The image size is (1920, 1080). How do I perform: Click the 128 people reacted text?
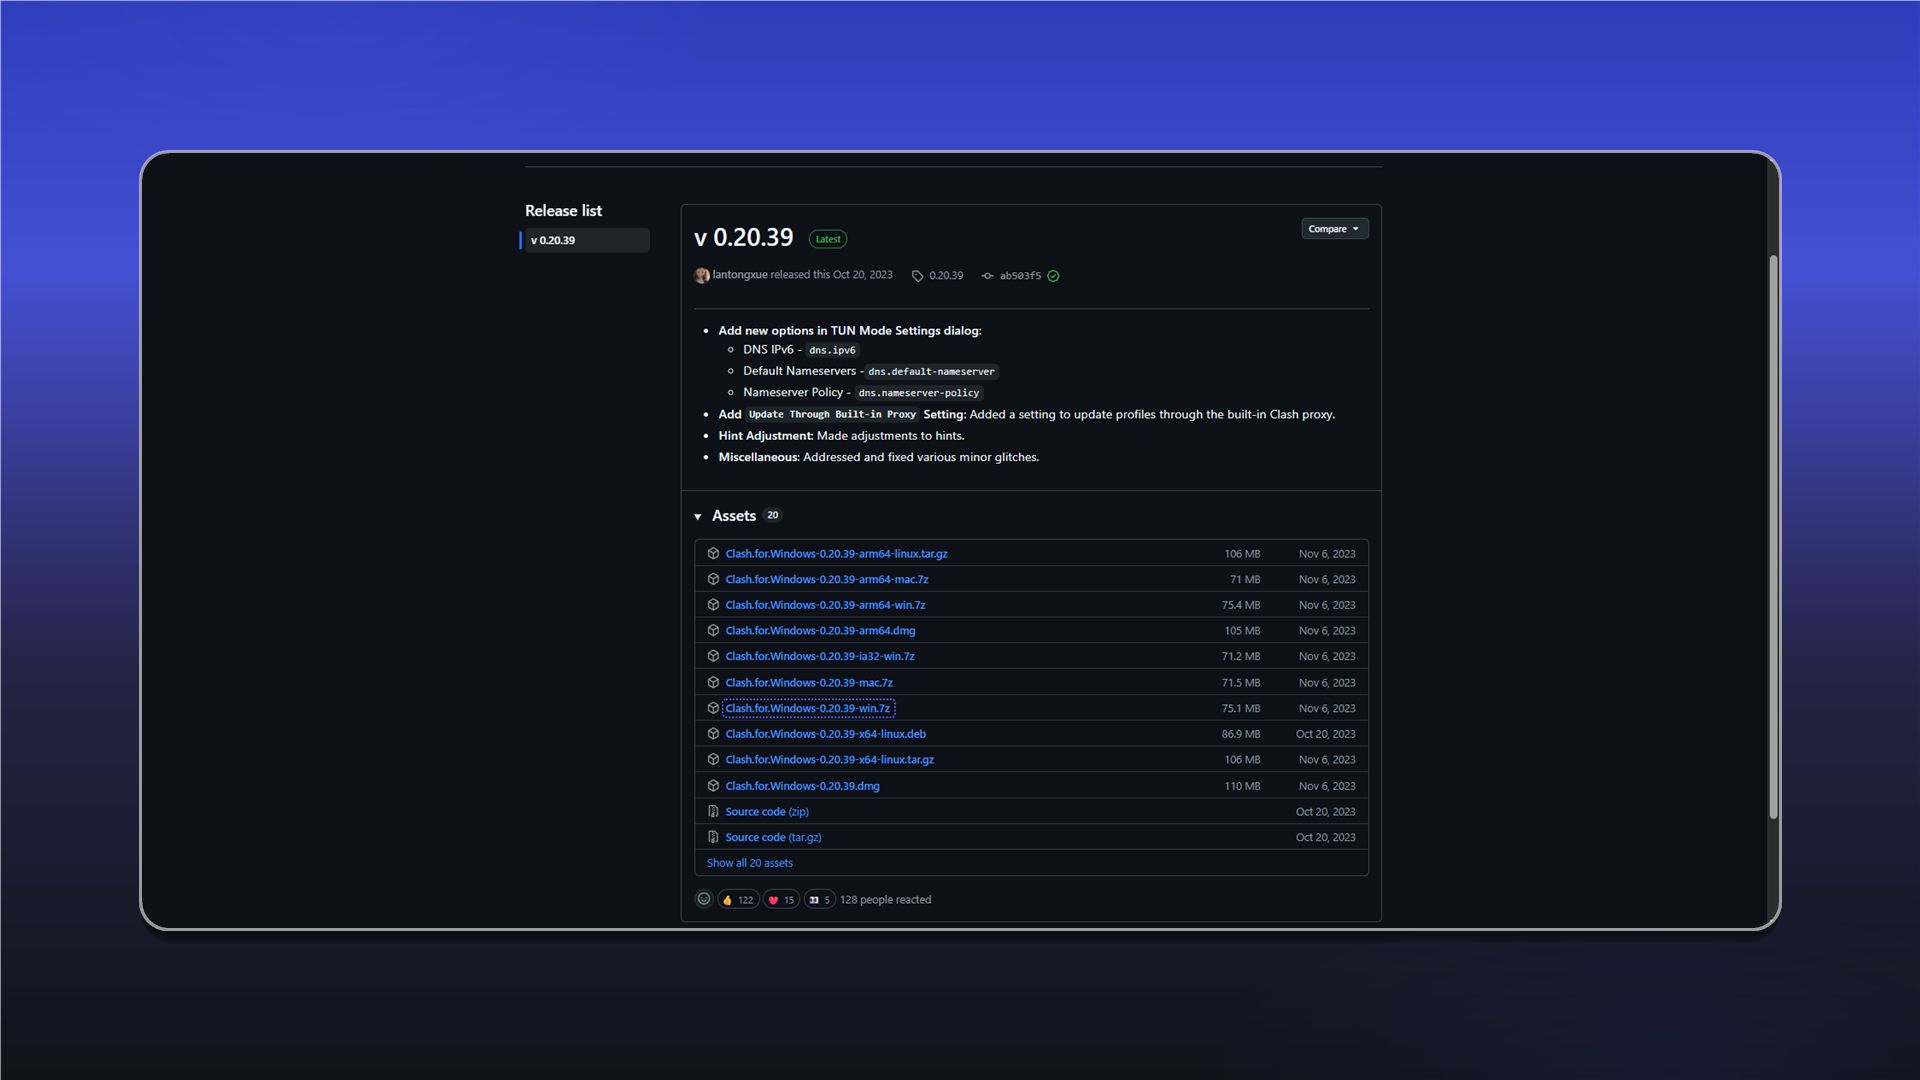pos(885,900)
